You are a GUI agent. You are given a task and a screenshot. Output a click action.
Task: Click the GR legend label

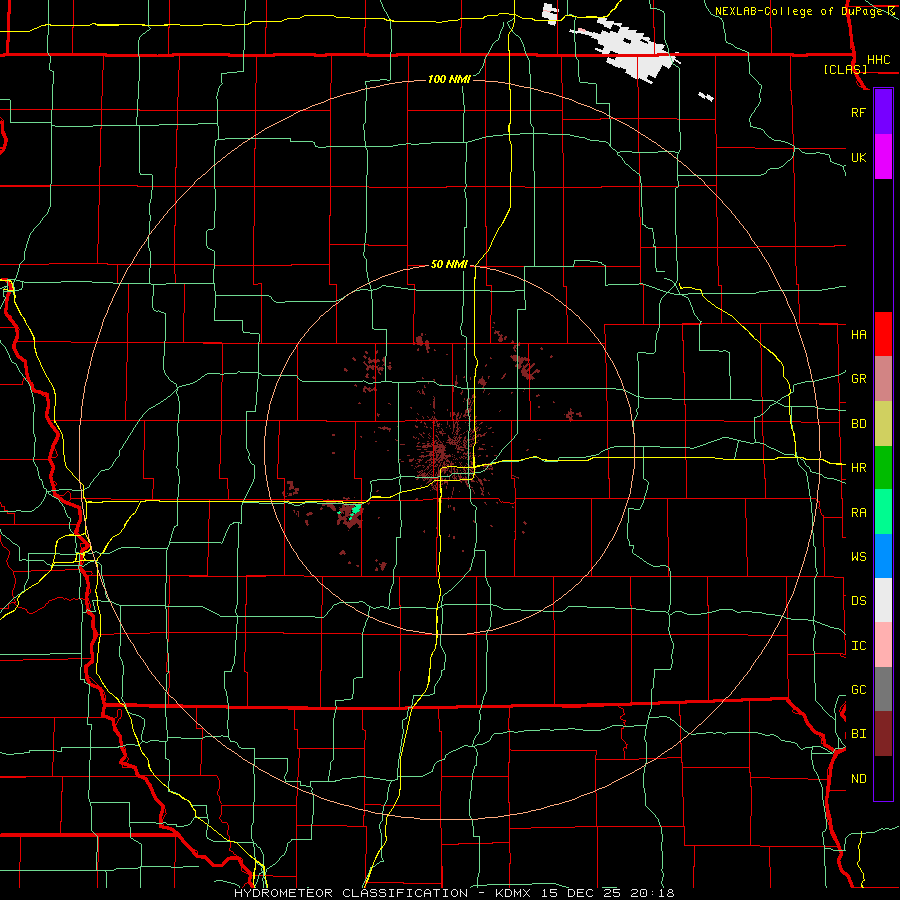click(x=858, y=379)
